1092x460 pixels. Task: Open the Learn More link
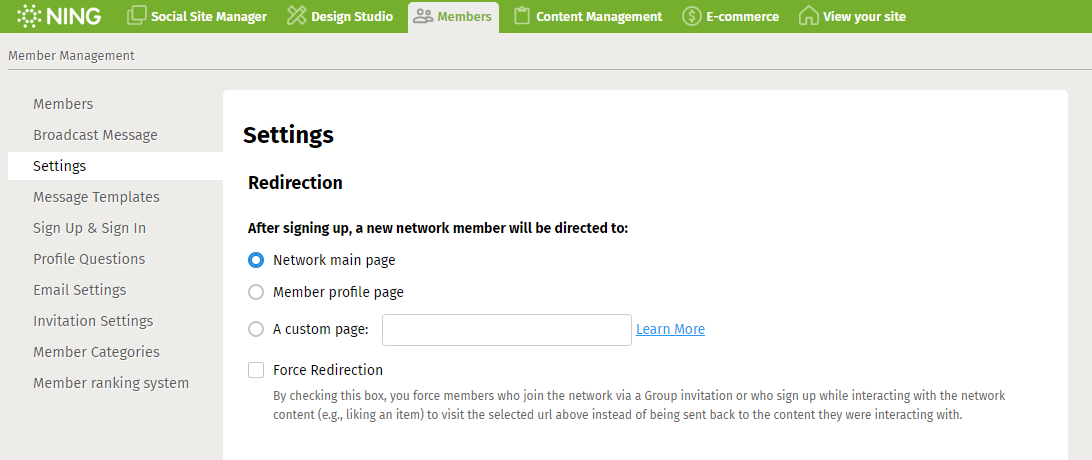pyautogui.click(x=670, y=329)
